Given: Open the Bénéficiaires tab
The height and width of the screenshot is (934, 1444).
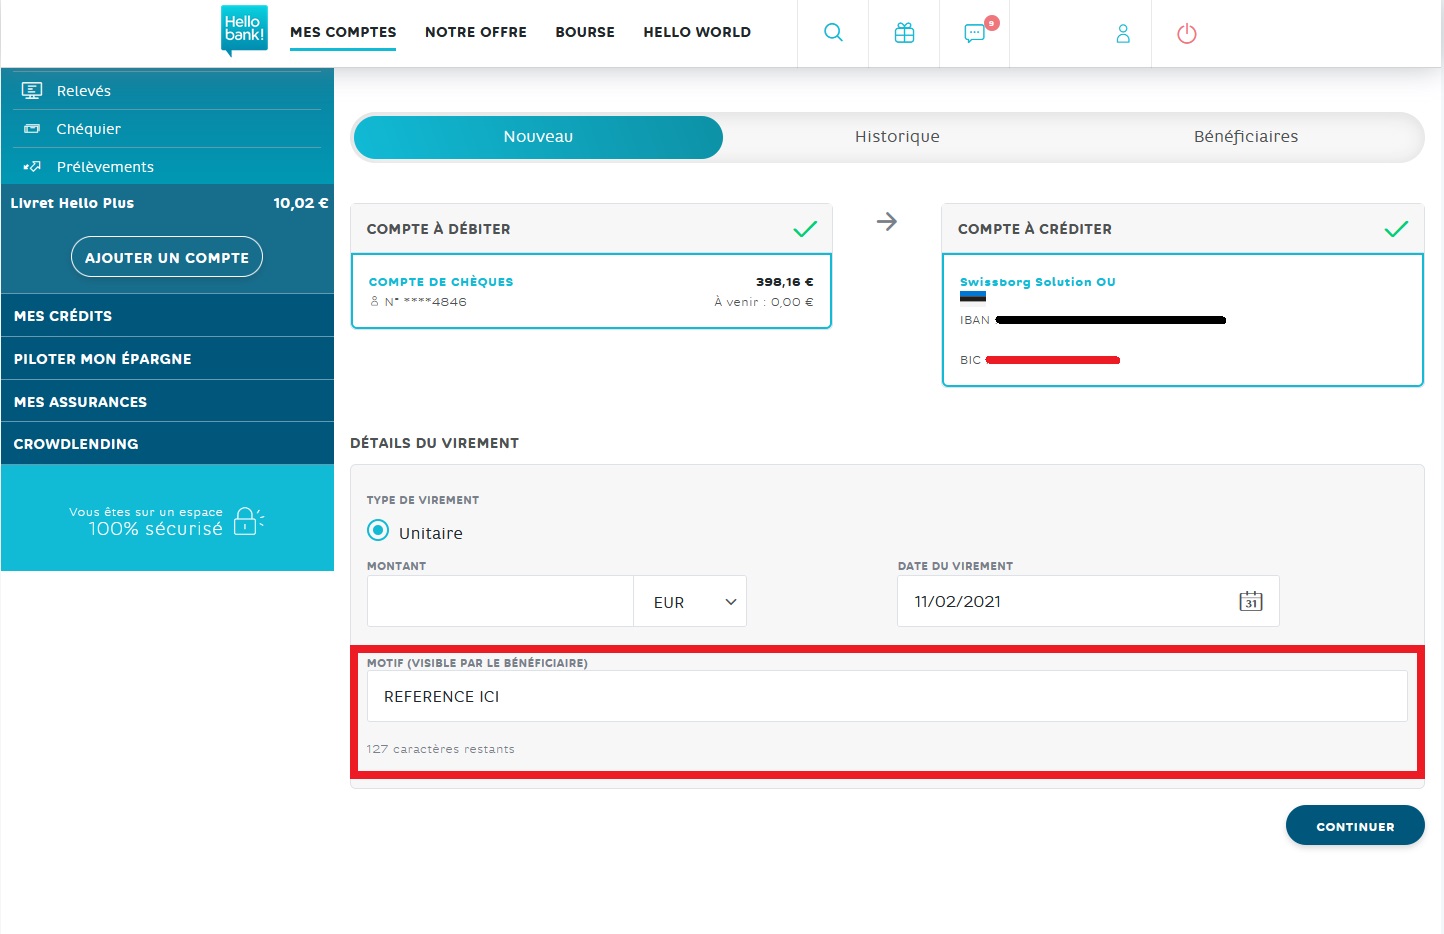Looking at the screenshot, I should point(1245,137).
